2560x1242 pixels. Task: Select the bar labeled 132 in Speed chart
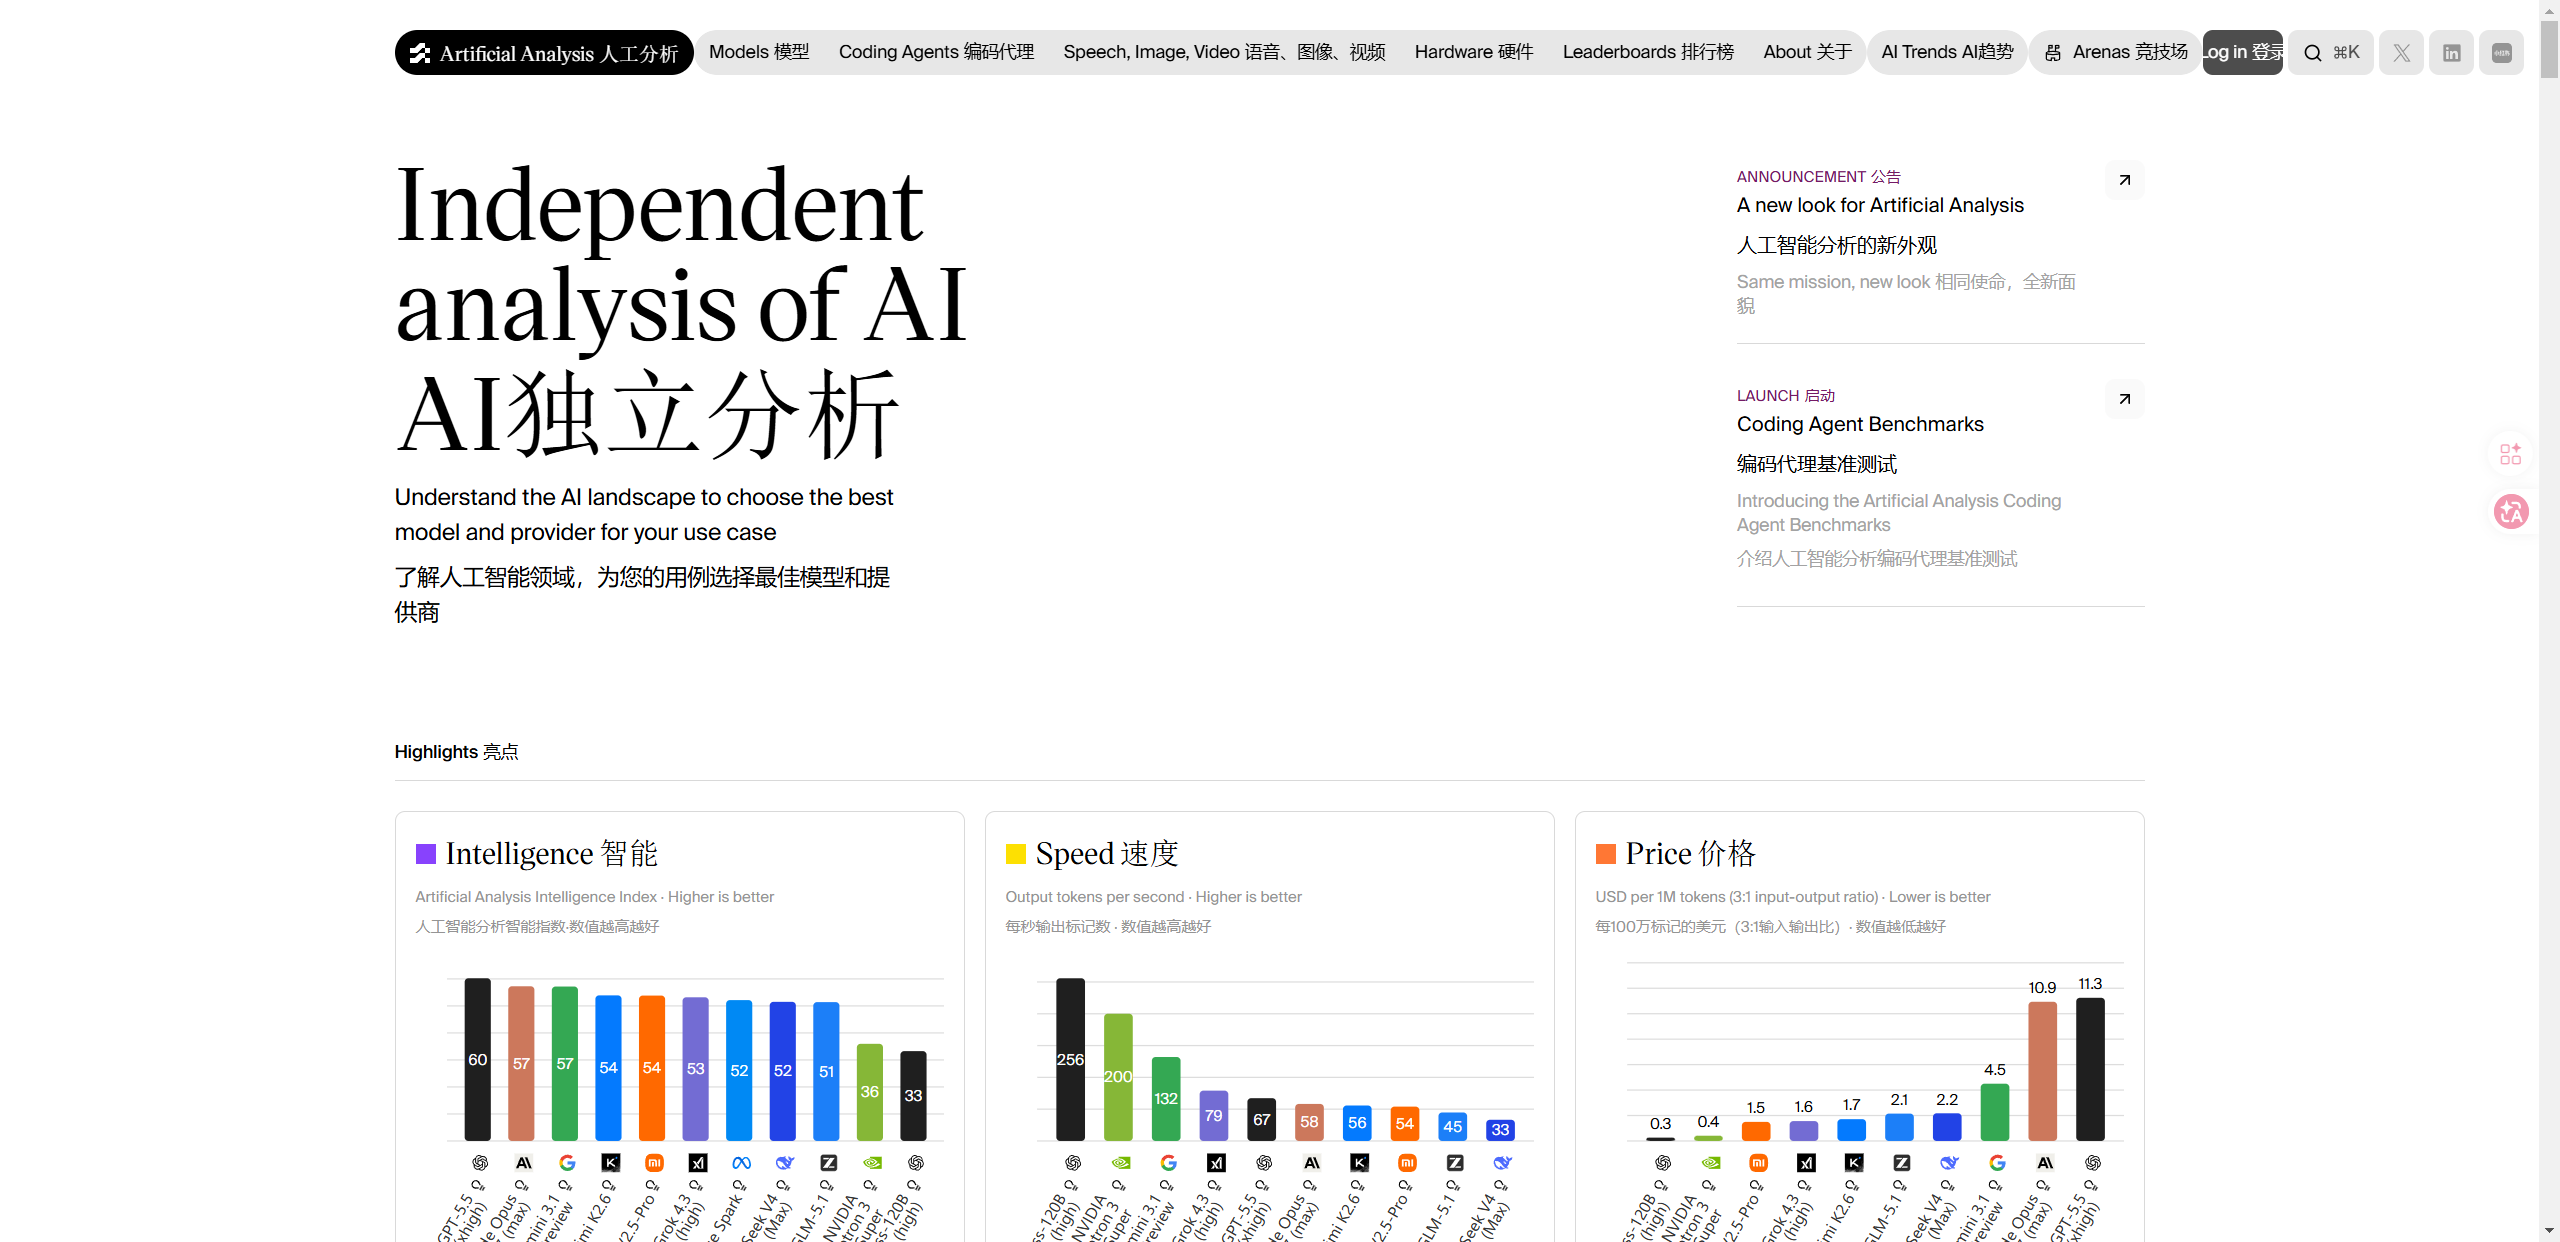tap(1166, 1099)
